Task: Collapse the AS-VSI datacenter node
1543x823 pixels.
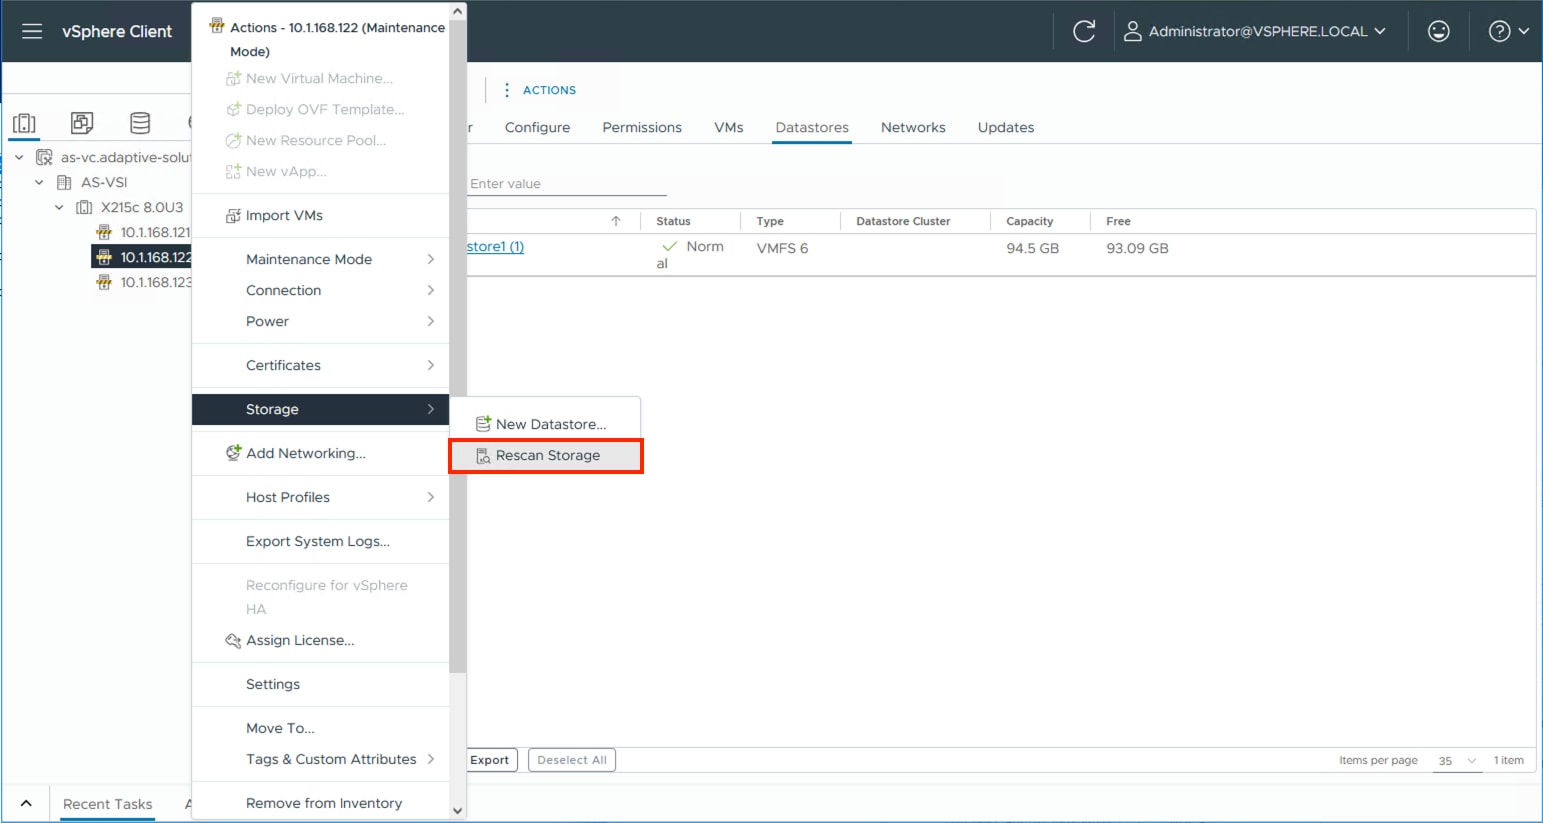Action: pos(39,182)
